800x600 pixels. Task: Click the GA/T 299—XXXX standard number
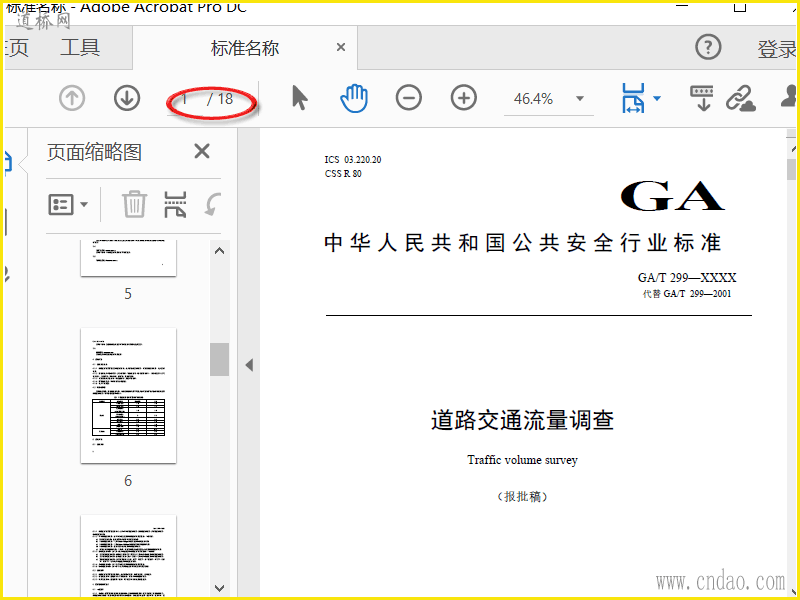(687, 278)
